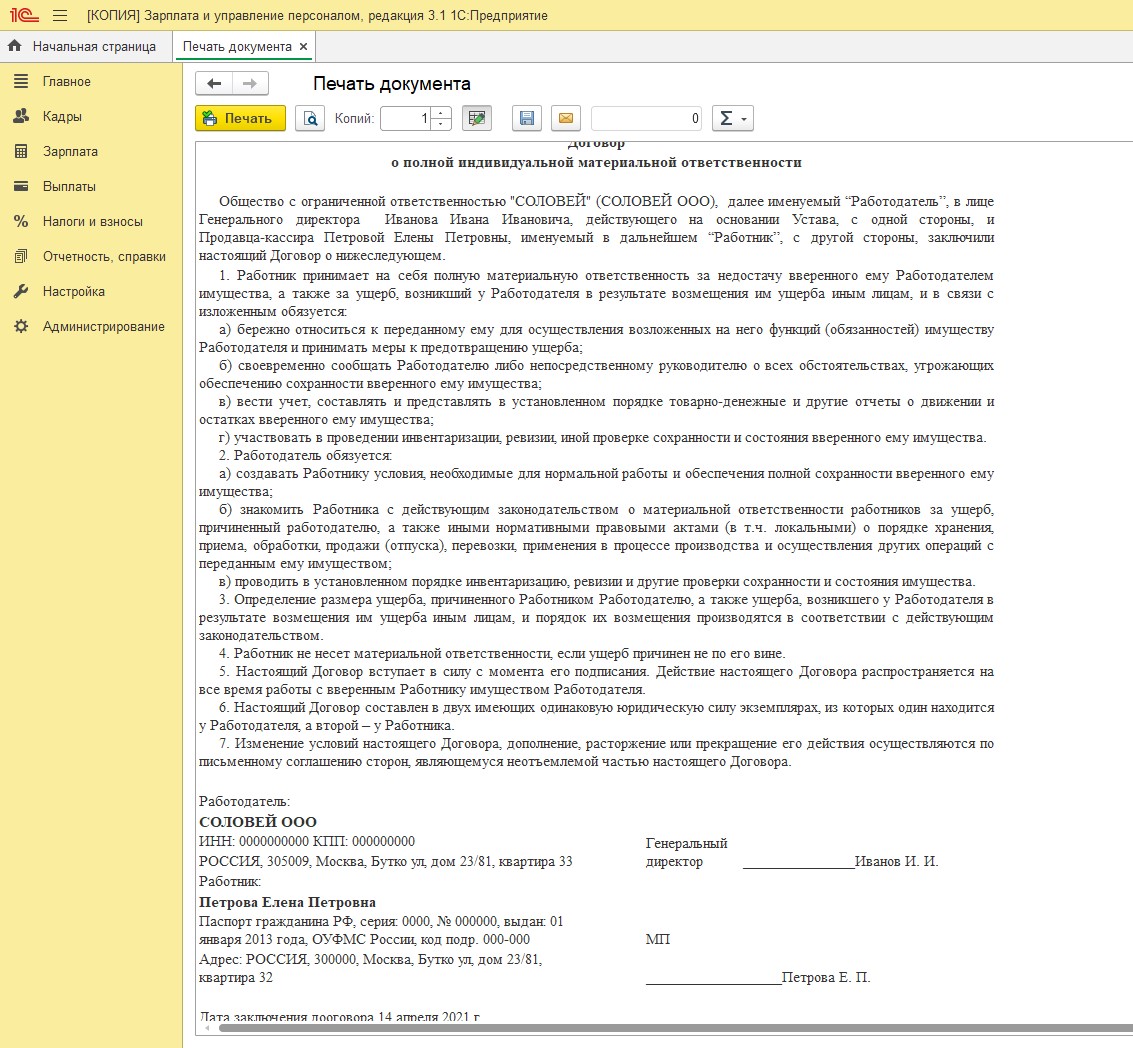The height and width of the screenshot is (1048, 1133).
Task: Click the Отчетность documents icon
Action: pyautogui.click(x=21, y=256)
